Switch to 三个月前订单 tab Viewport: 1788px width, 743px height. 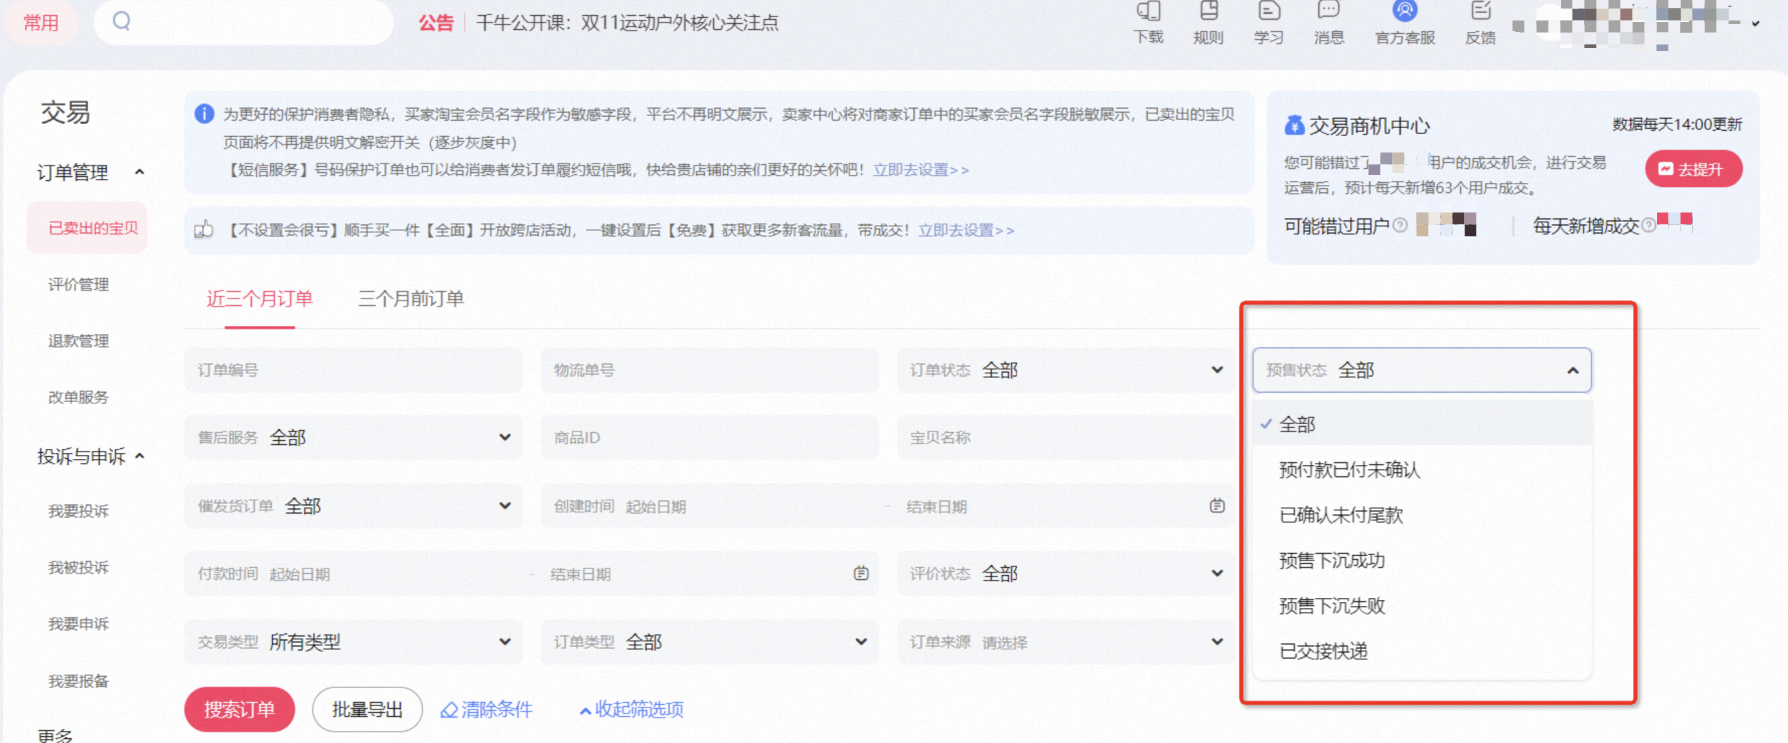[x=411, y=299]
